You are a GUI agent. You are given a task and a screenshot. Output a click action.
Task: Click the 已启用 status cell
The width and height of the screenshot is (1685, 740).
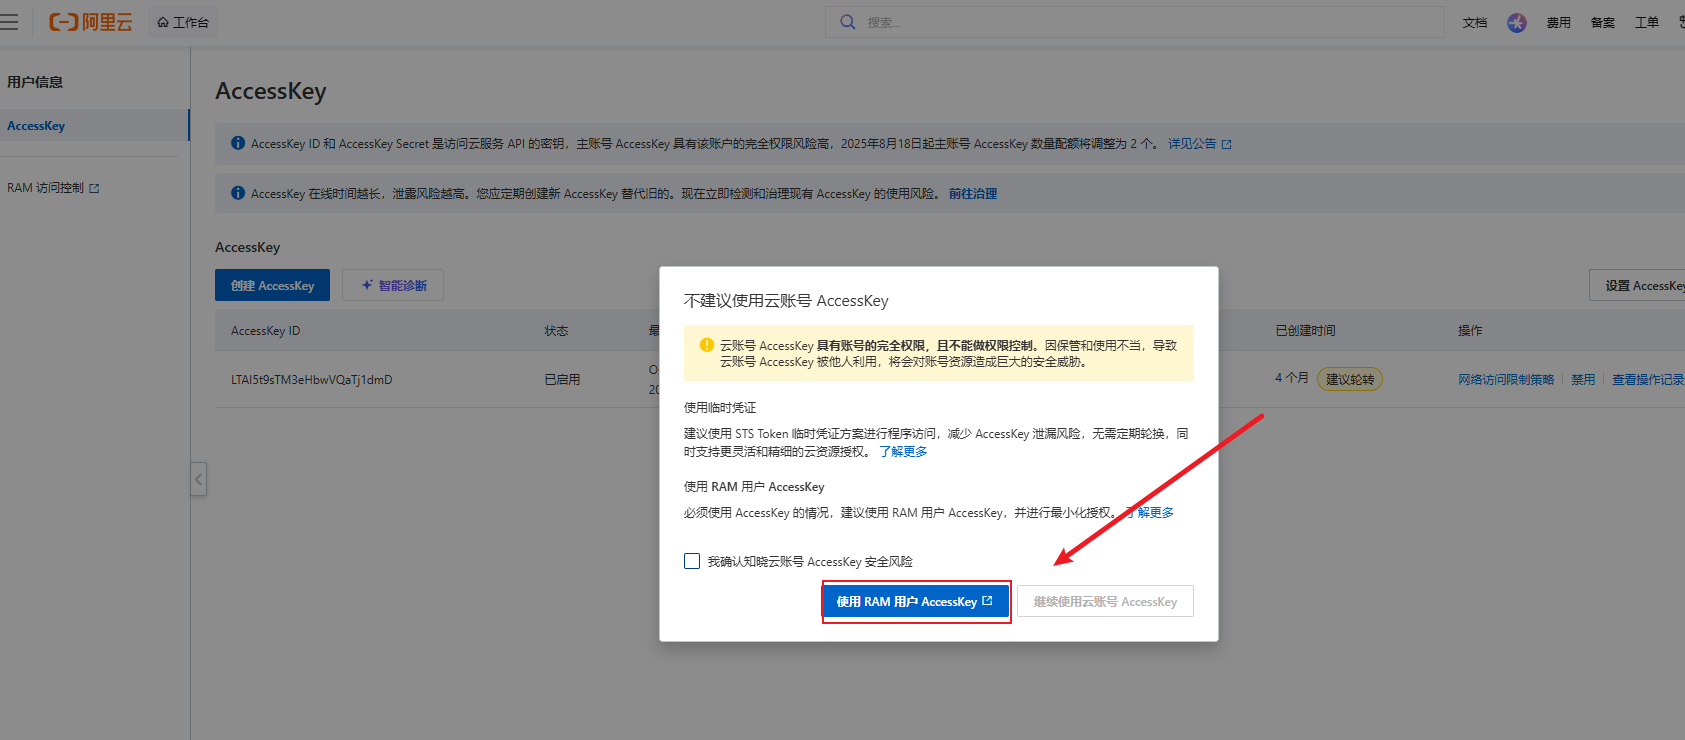[562, 380]
